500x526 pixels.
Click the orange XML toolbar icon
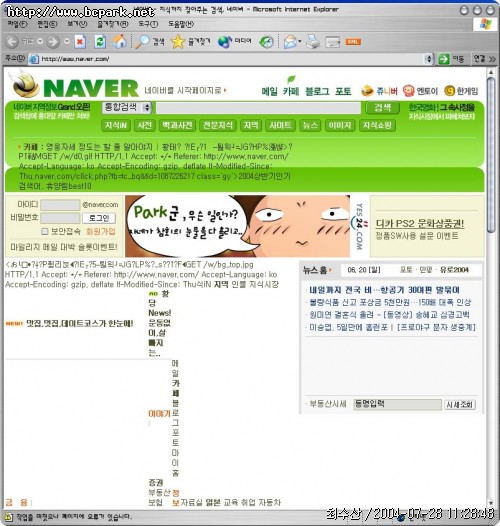pyautogui.click(x=353, y=42)
